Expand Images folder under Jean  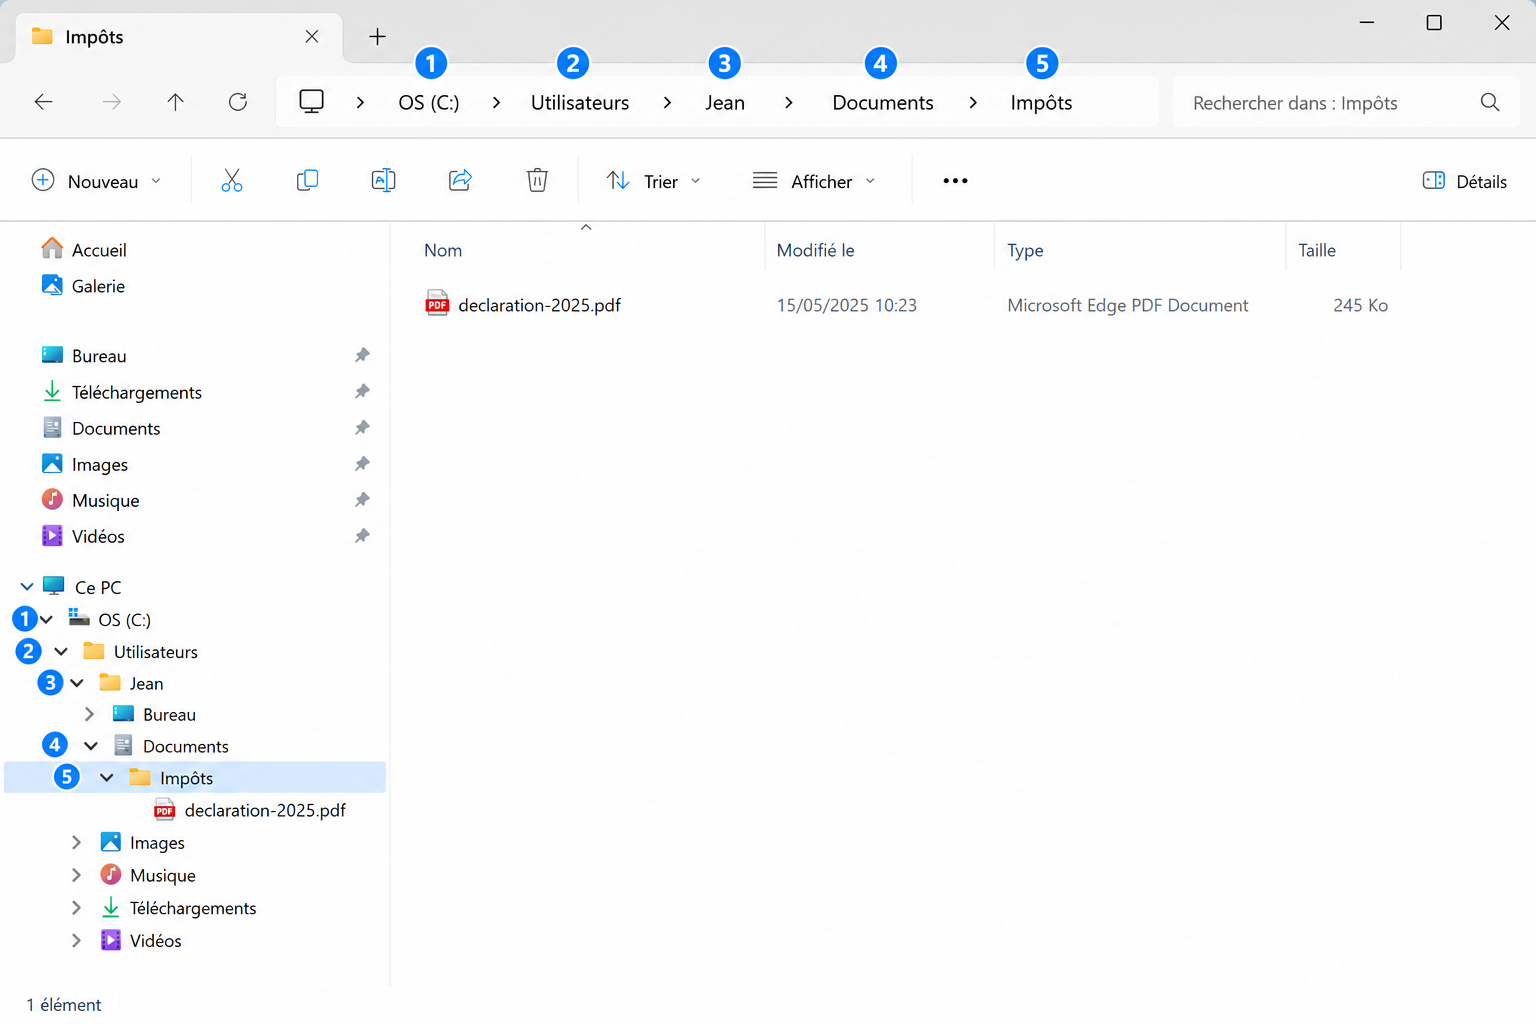(x=76, y=843)
